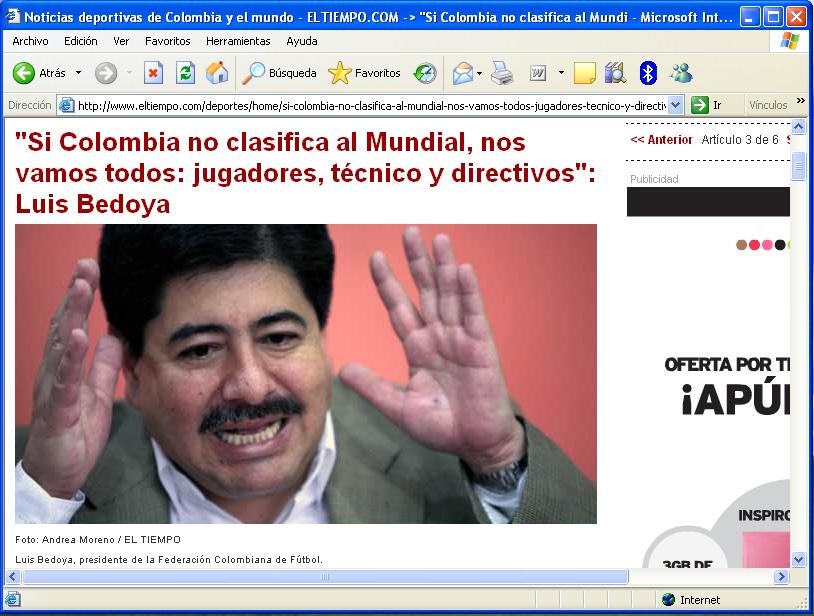814x616 pixels.
Task: Click the yellow note icon in the toolbar
Action: pos(585,73)
